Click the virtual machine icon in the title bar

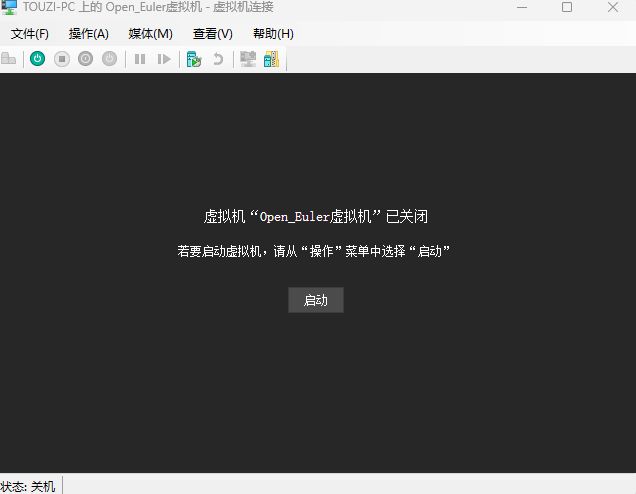(x=9, y=7)
